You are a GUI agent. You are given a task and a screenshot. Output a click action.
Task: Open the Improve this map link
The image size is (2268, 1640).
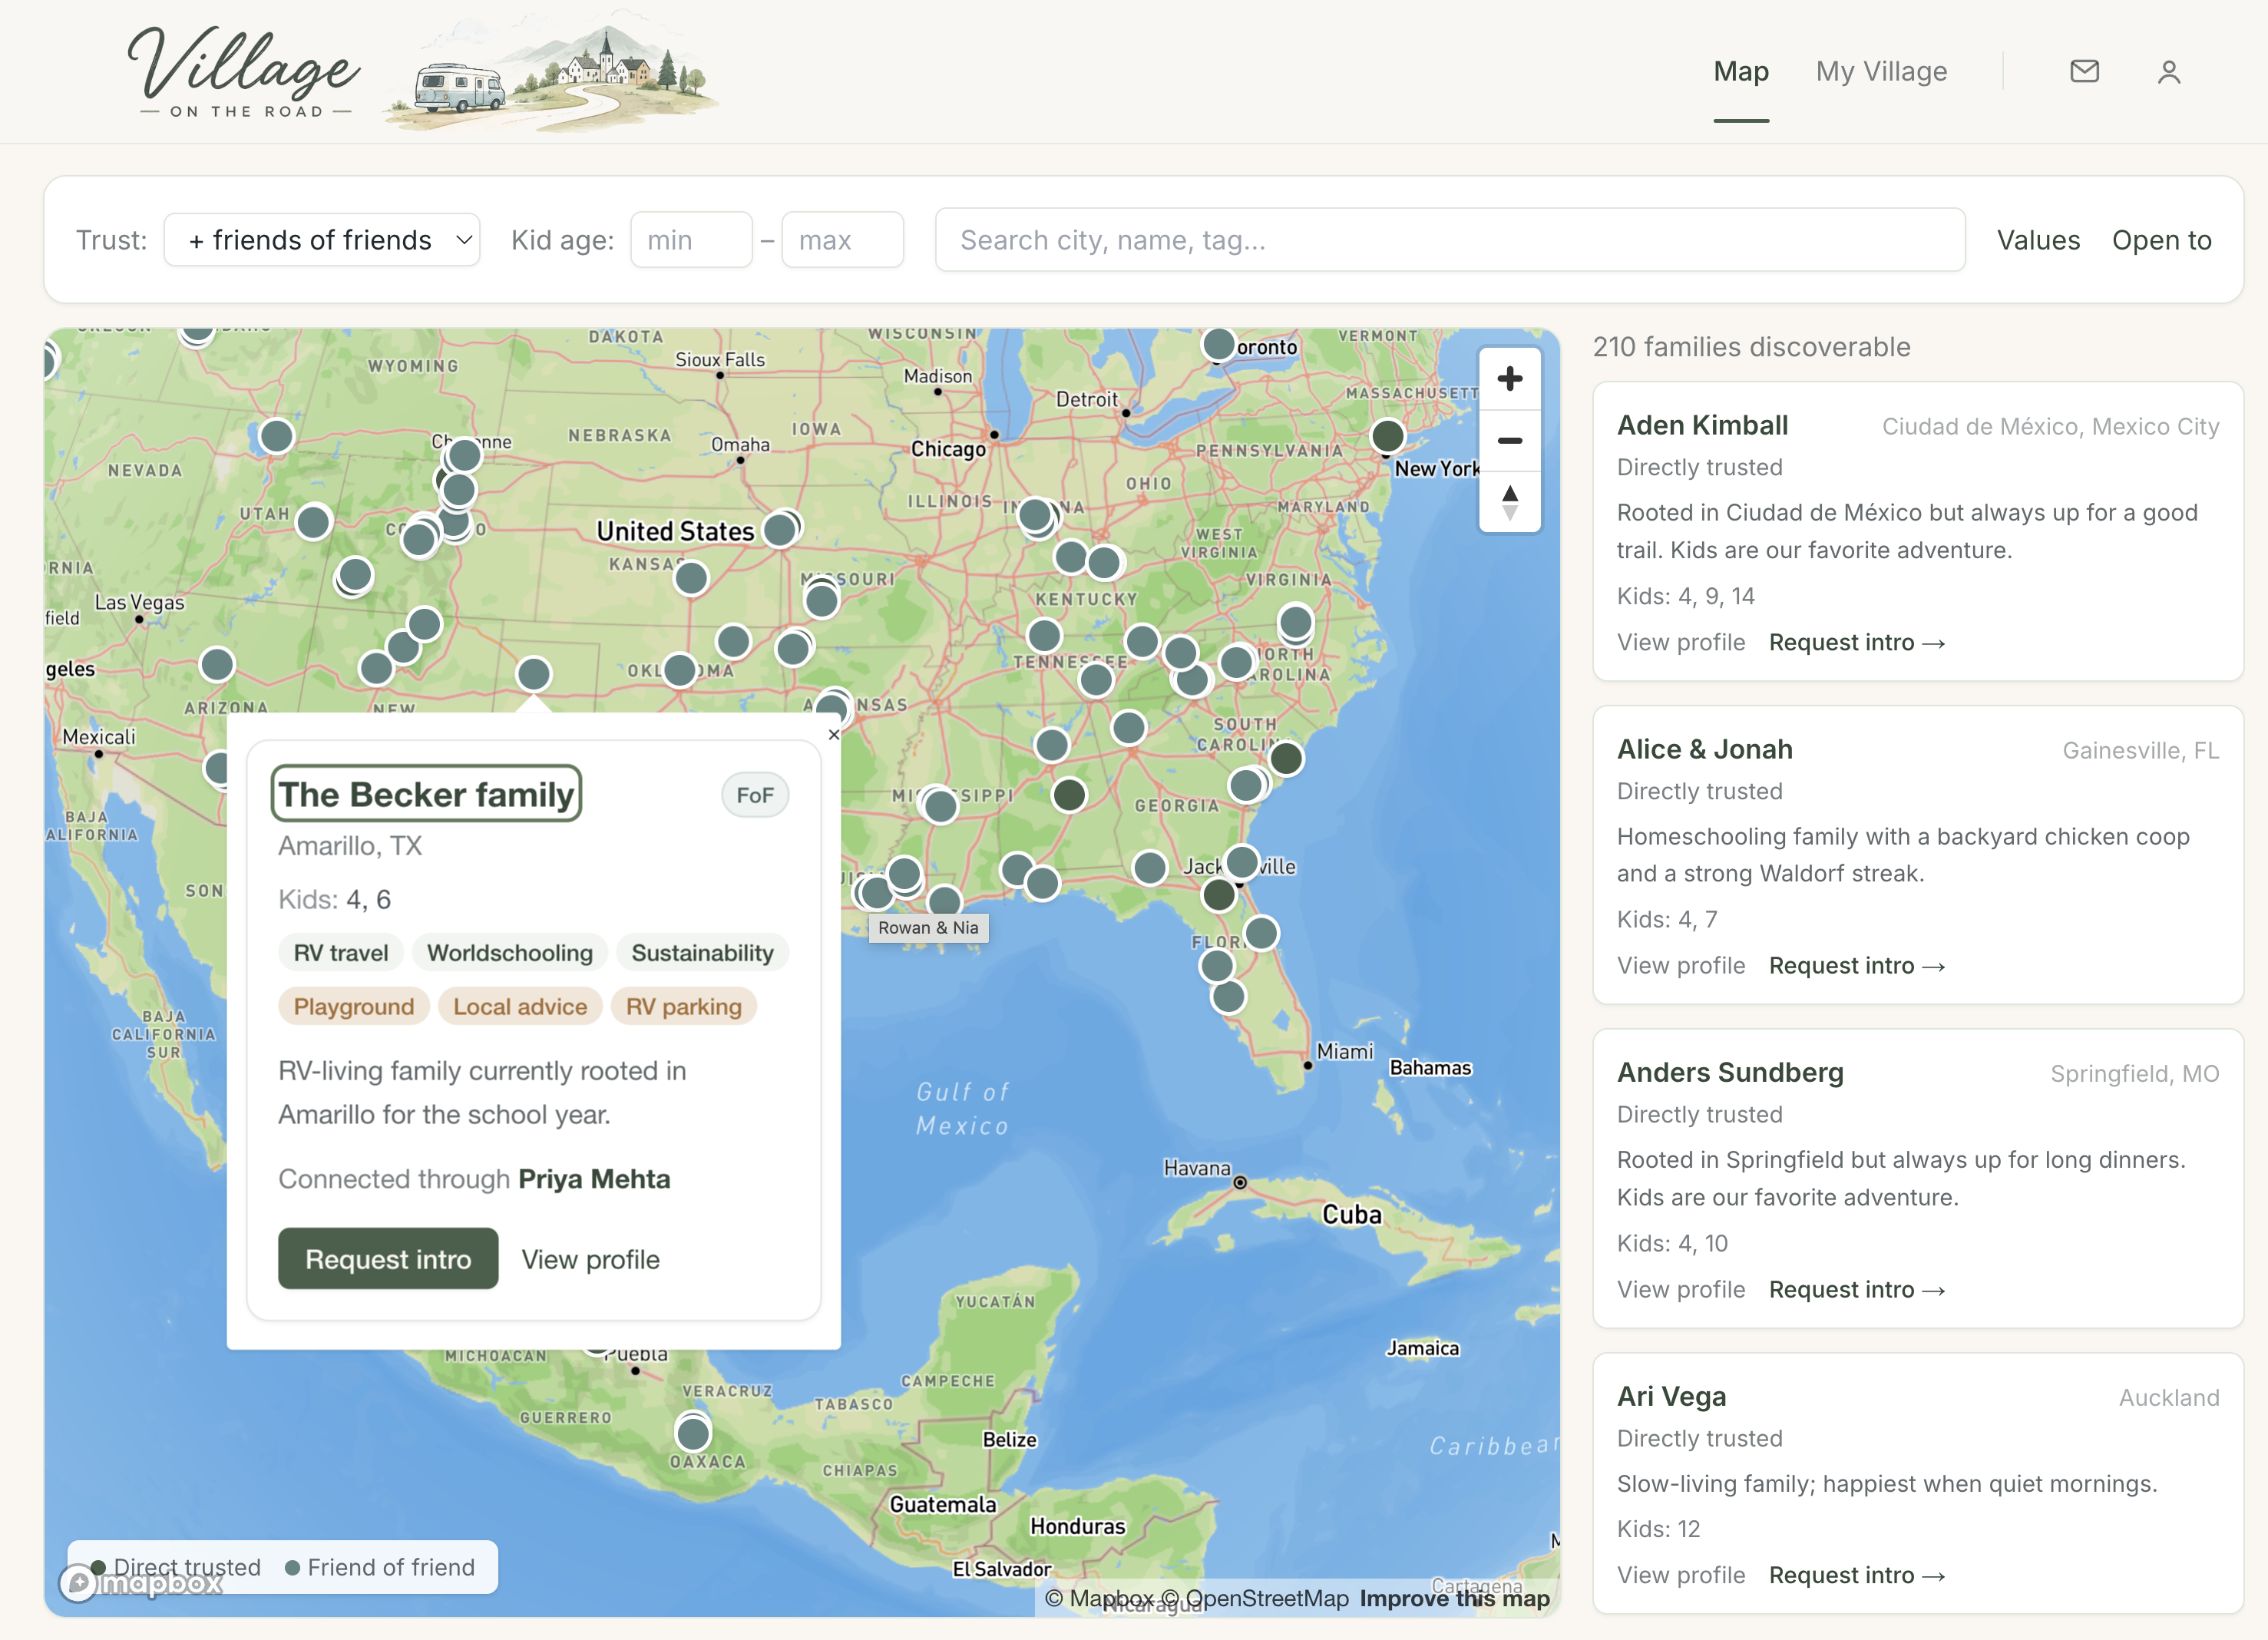pyautogui.click(x=1454, y=1599)
